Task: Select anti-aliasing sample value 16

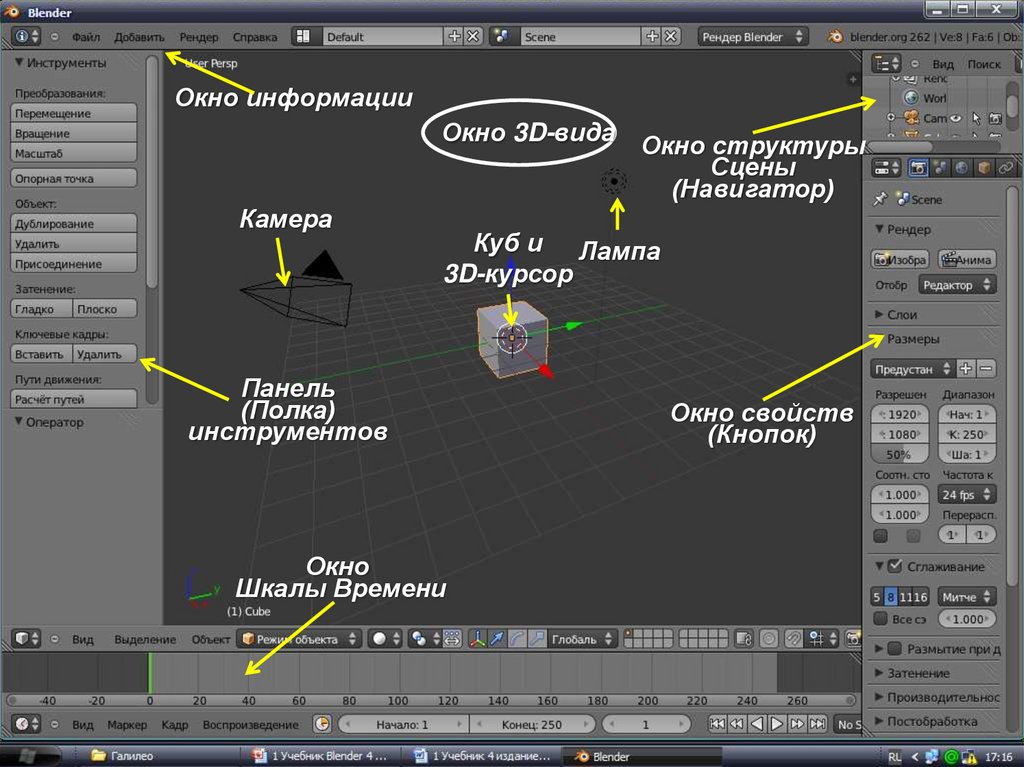Action: tap(920, 596)
